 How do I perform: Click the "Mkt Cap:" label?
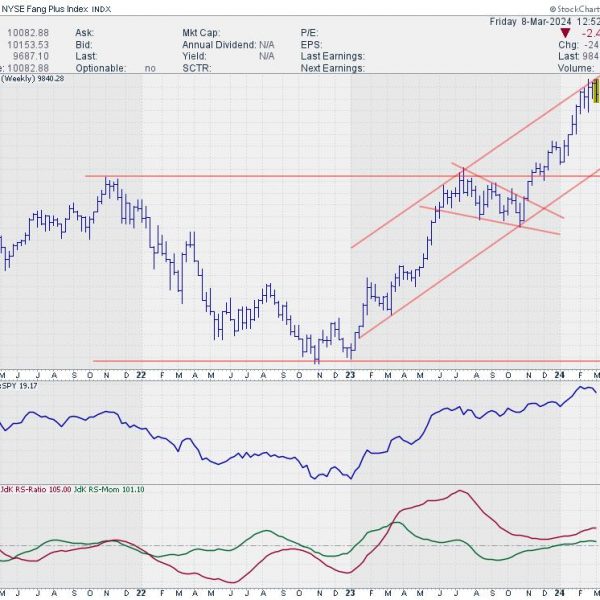(201, 33)
